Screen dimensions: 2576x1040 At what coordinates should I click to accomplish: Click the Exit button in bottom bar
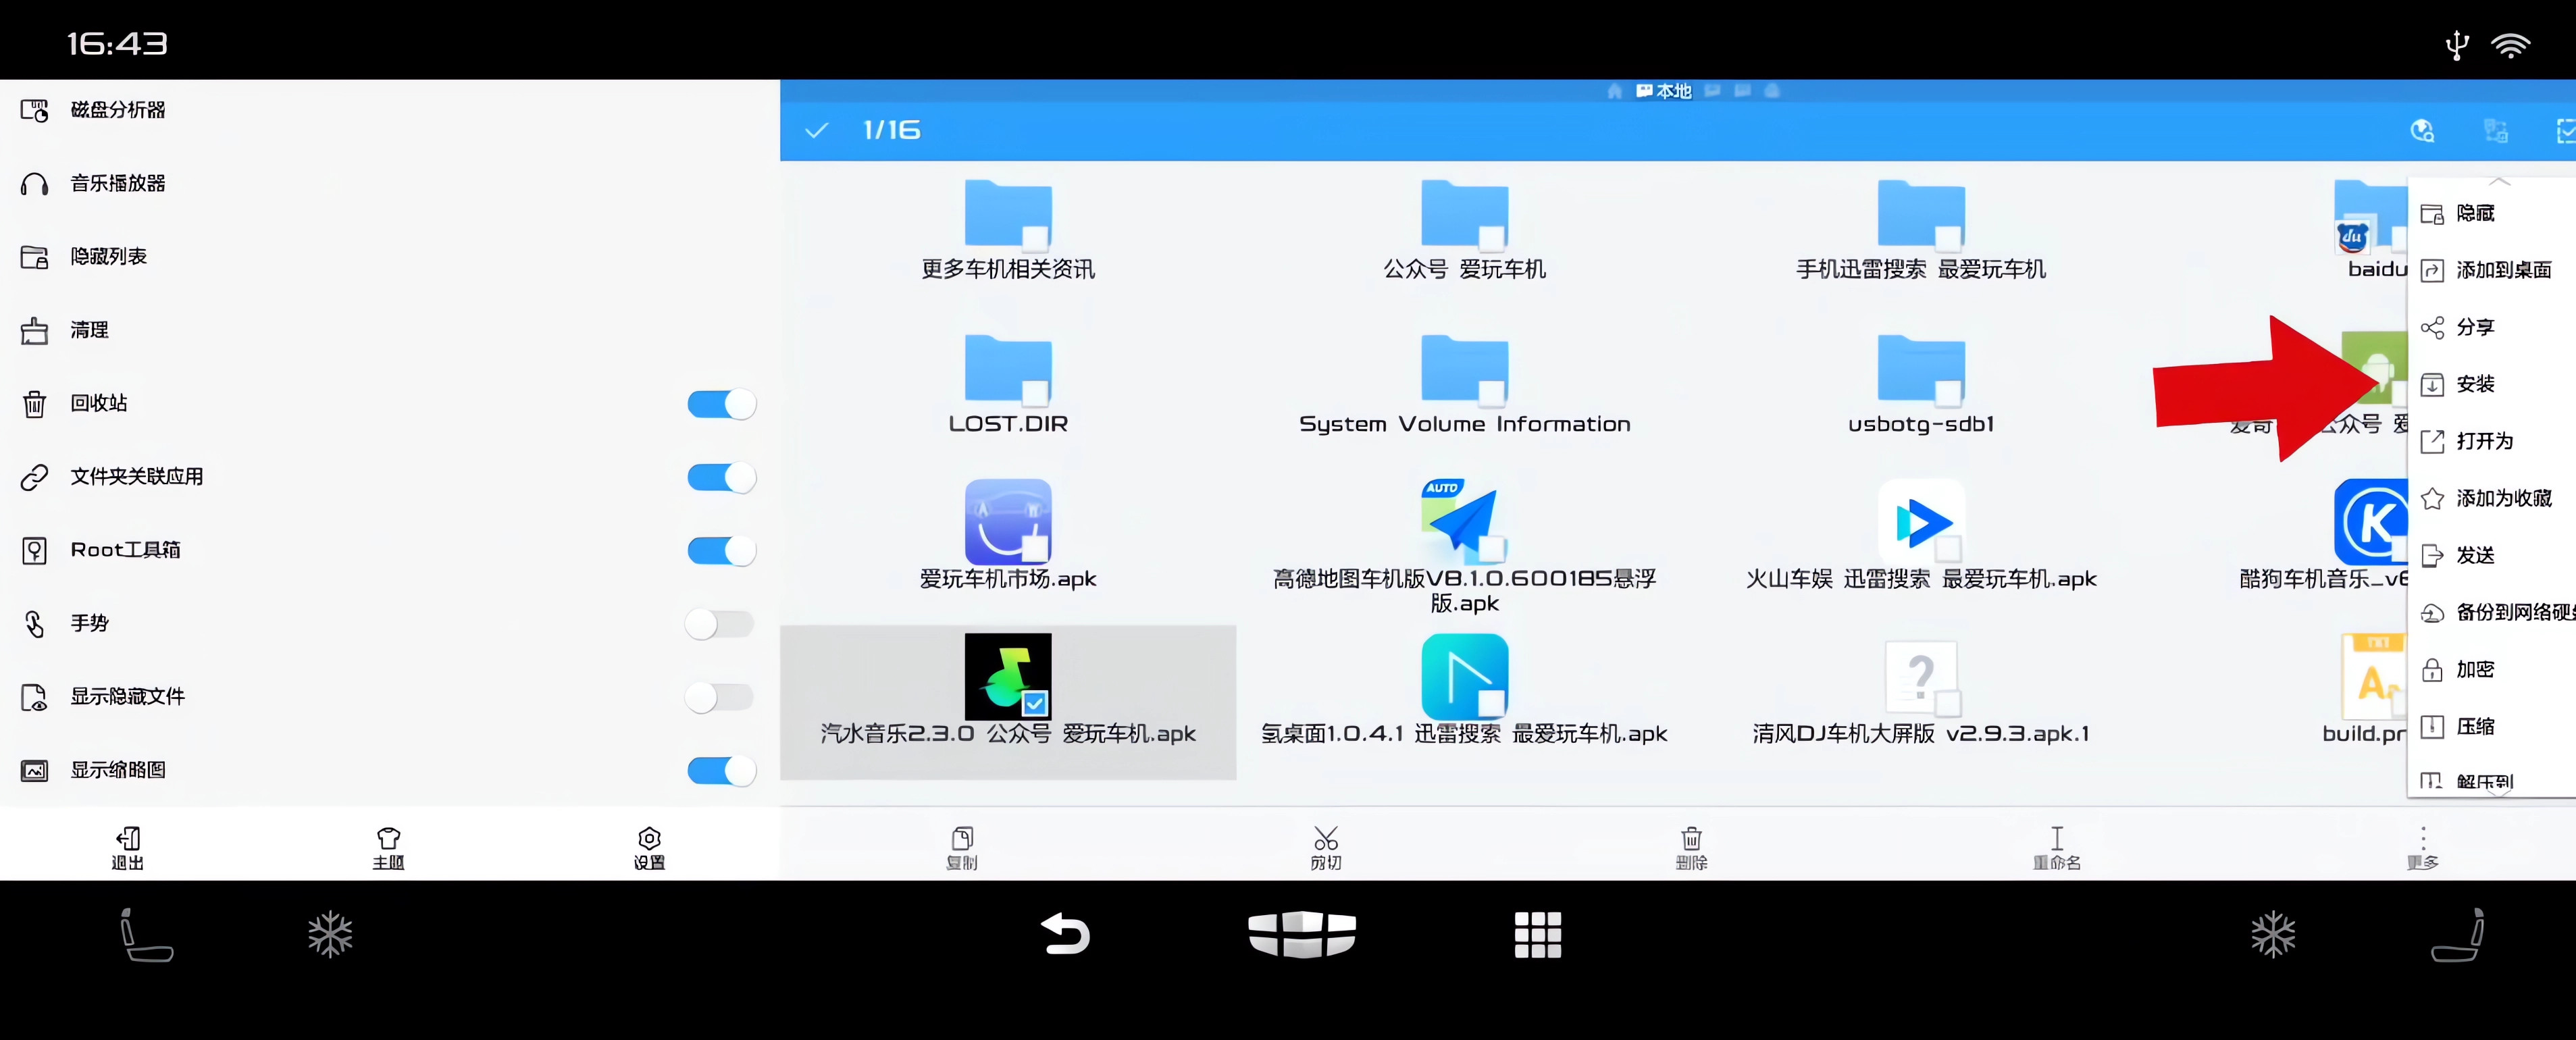126,845
